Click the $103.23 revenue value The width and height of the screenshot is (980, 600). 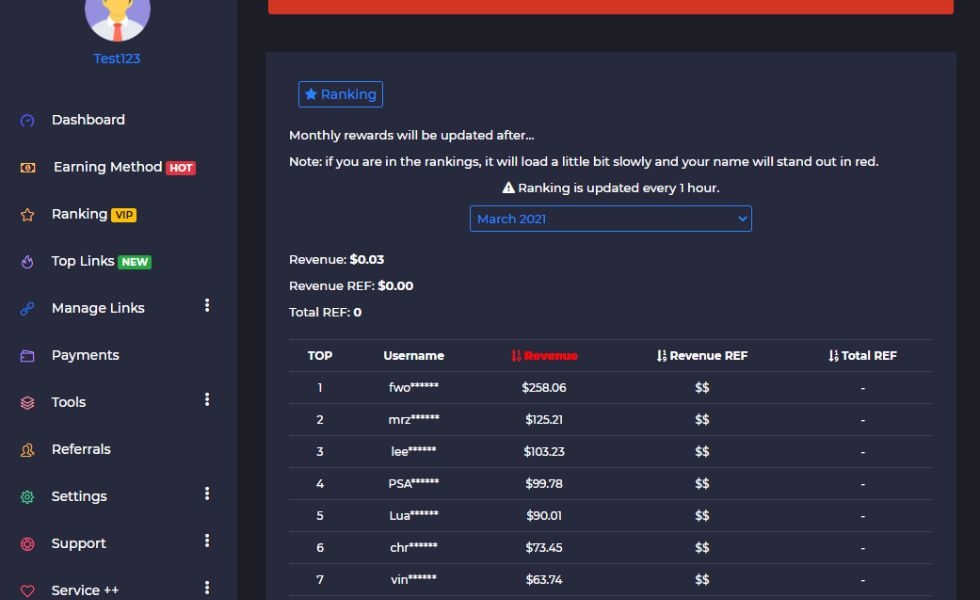(x=544, y=451)
